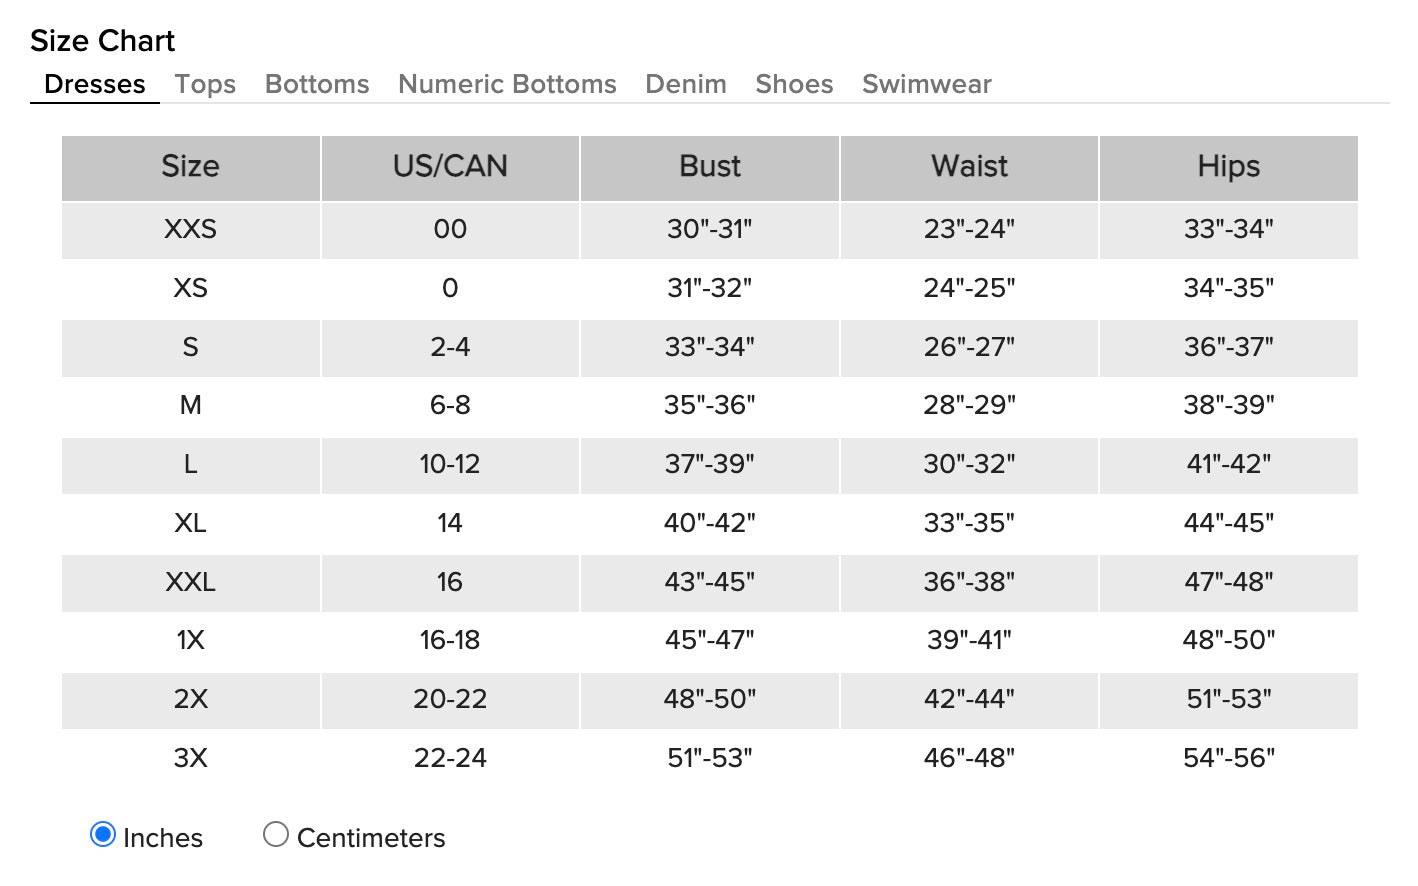Go to the Denim tab
This screenshot has height=886, width=1418.
tap(686, 84)
